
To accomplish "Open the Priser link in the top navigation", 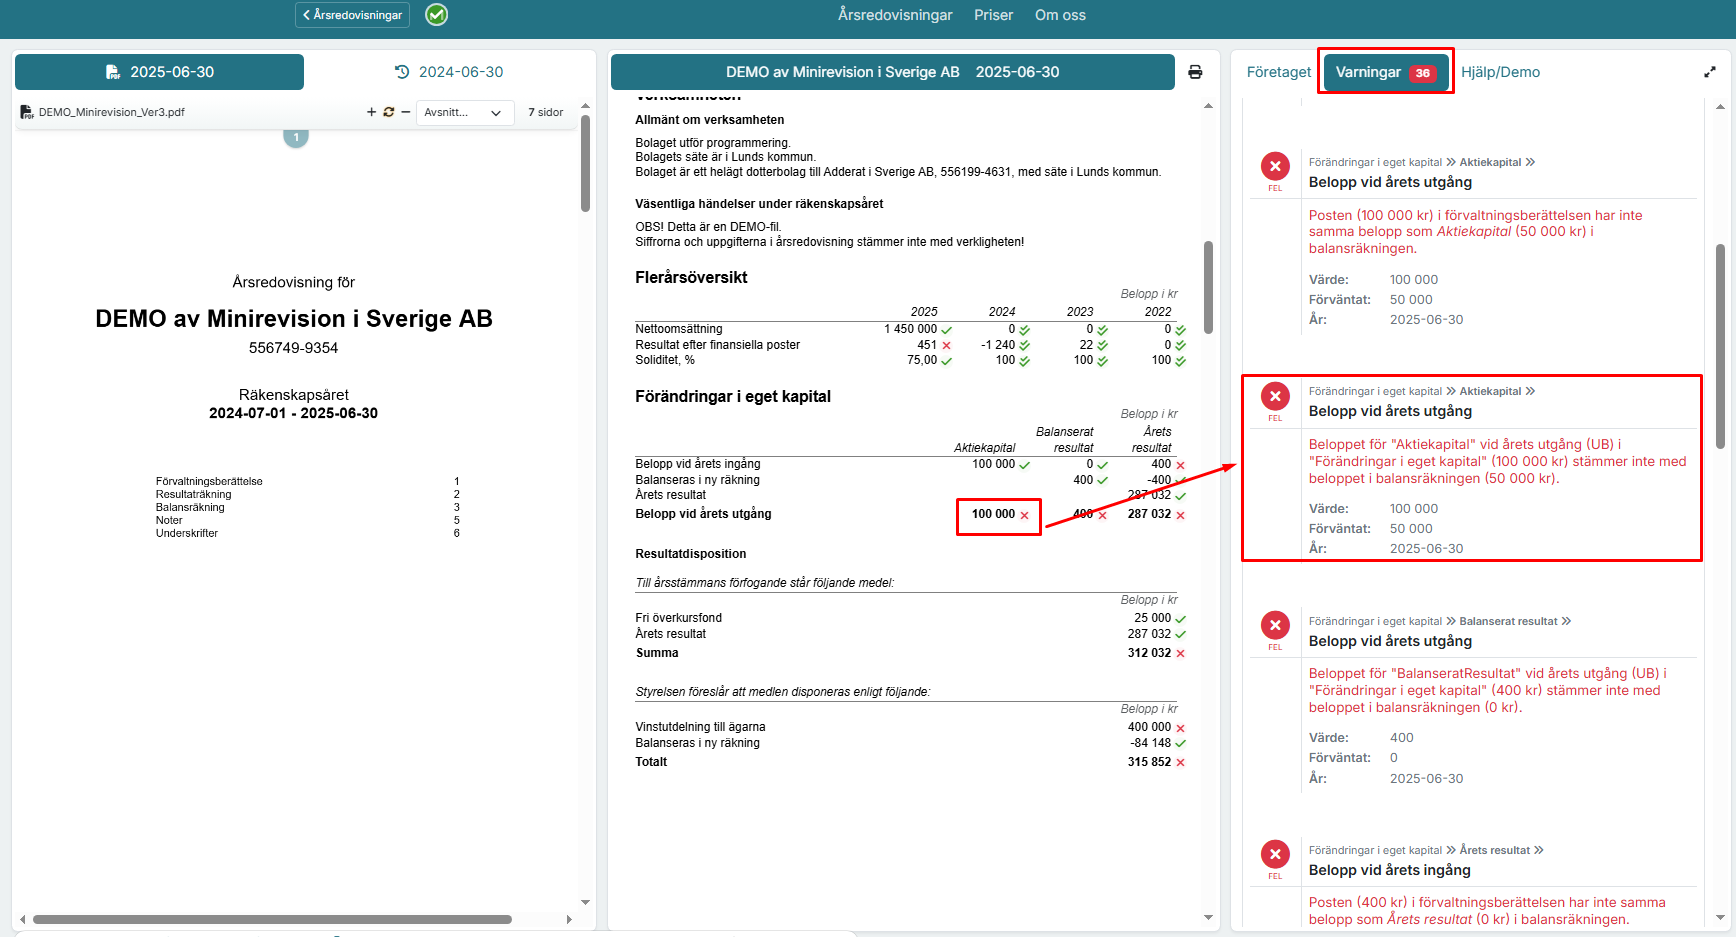I will tap(993, 15).
